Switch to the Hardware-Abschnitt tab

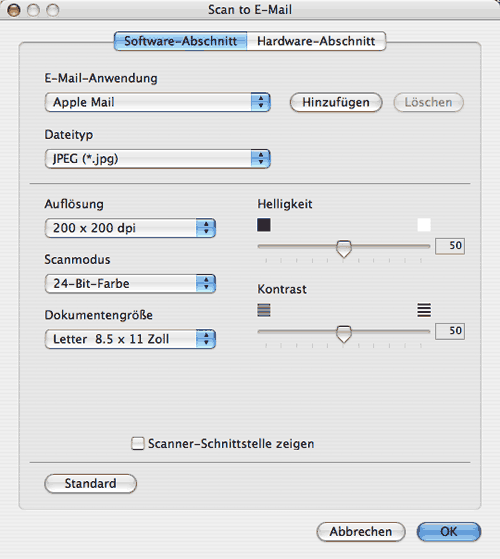click(316, 41)
